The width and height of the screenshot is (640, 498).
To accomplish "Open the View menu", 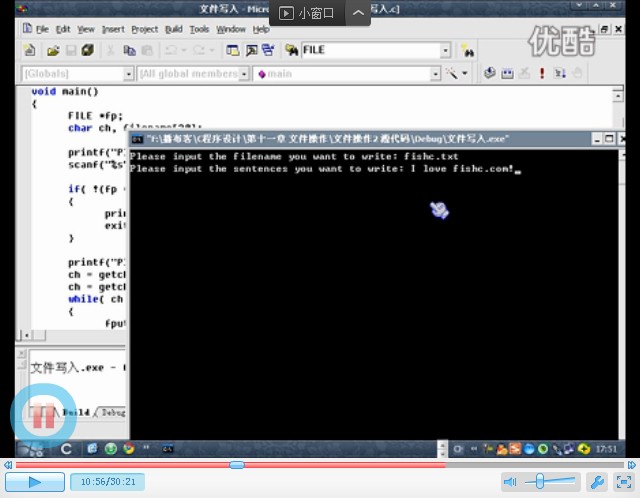I will click(86, 29).
